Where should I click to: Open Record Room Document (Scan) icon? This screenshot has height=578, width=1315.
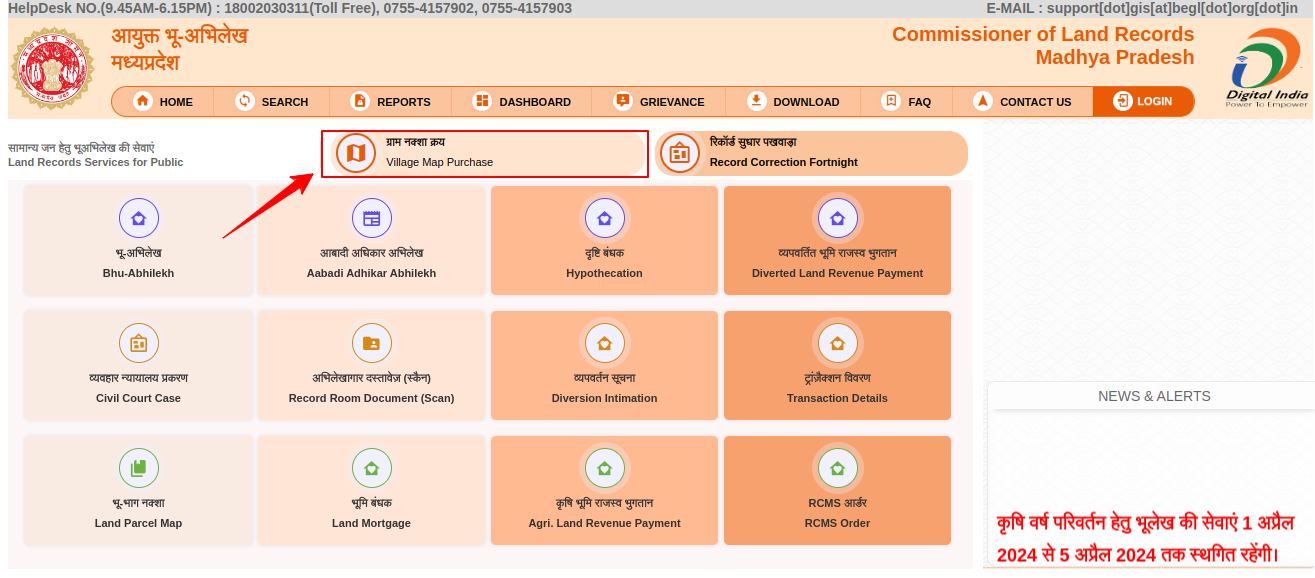pyautogui.click(x=371, y=343)
